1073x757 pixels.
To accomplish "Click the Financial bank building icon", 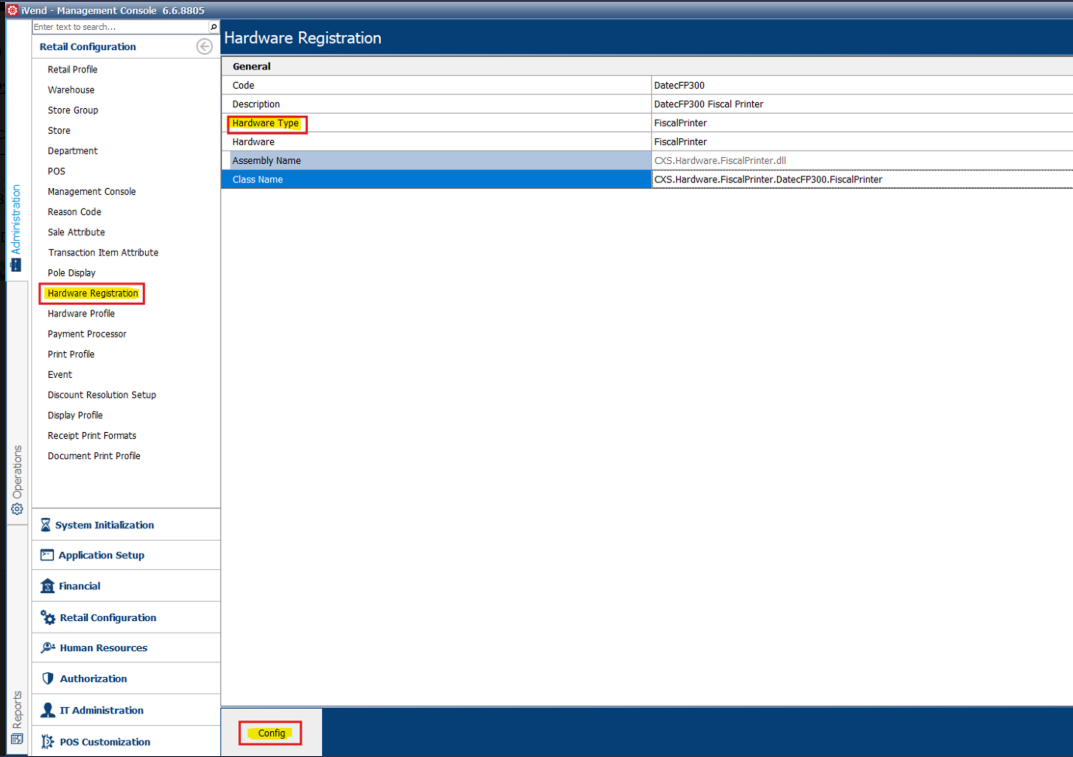I will 47,586.
